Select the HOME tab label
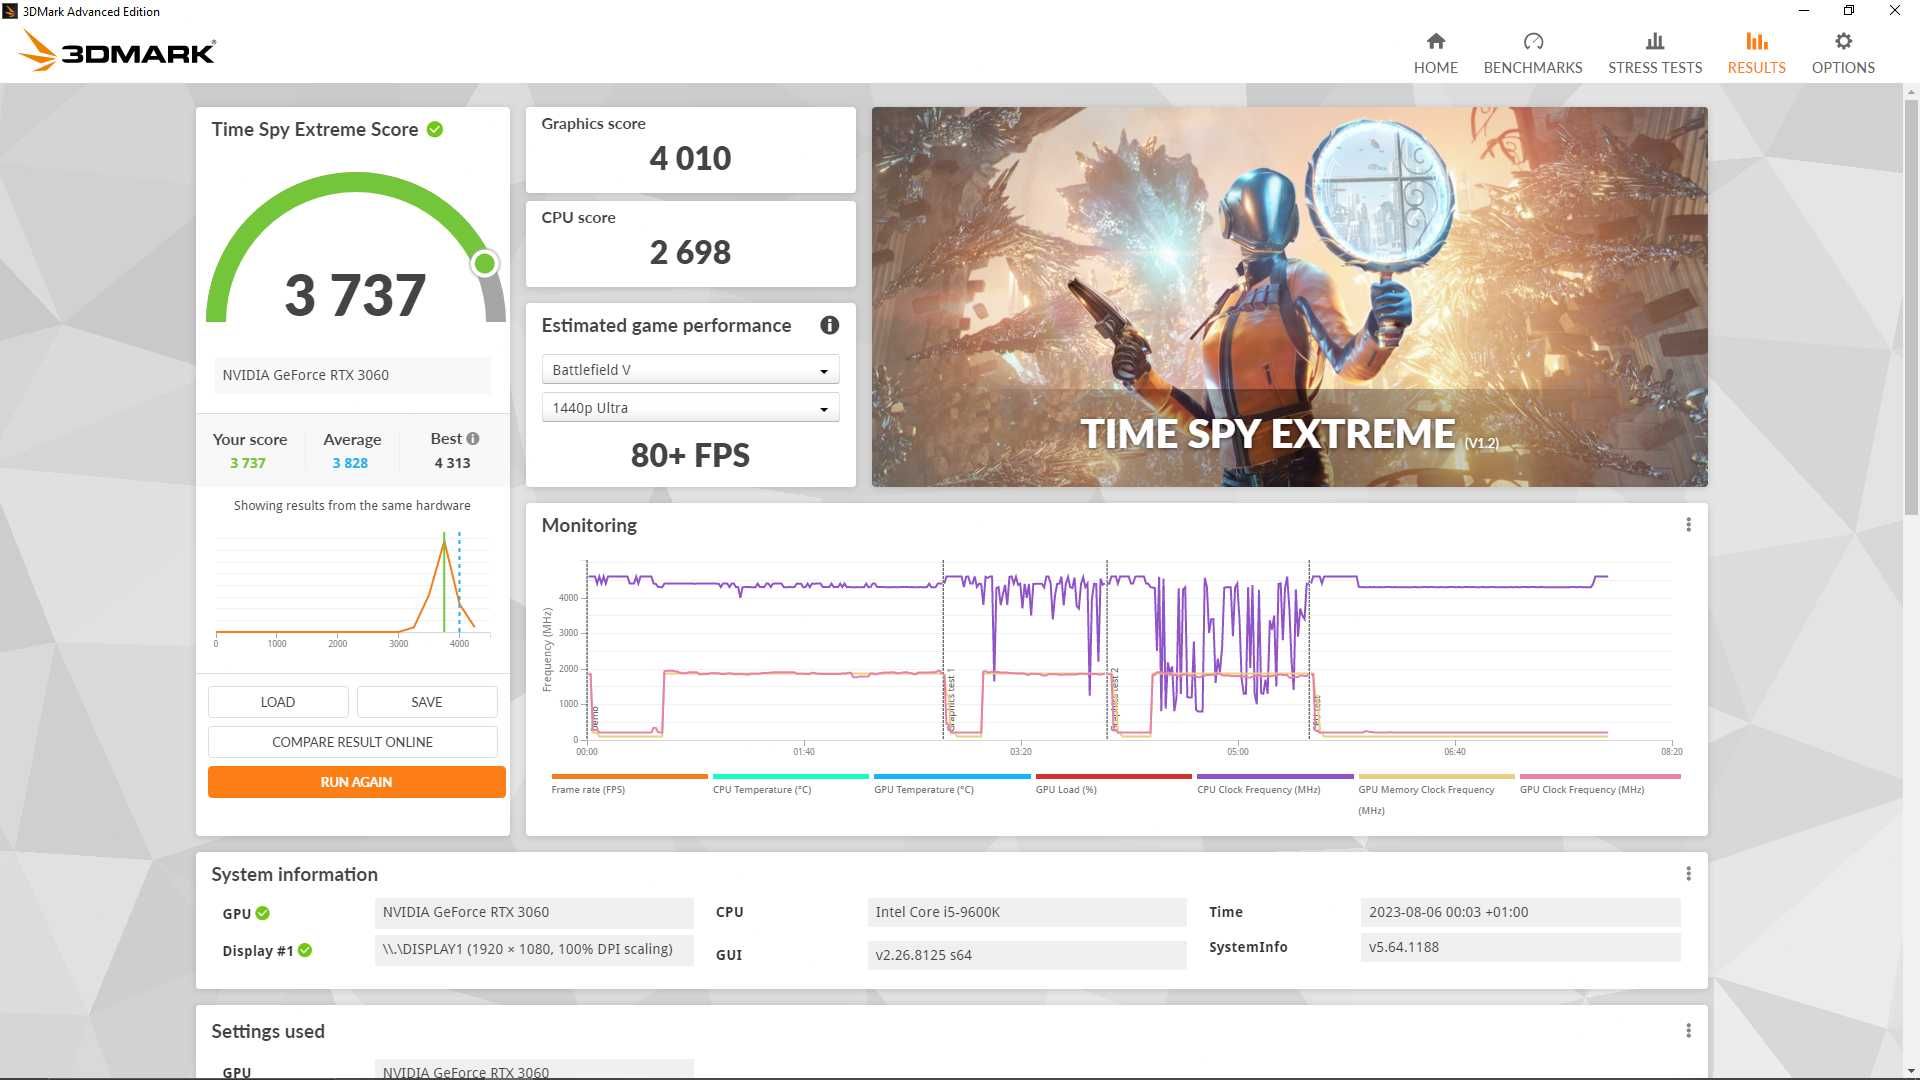 tap(1435, 68)
